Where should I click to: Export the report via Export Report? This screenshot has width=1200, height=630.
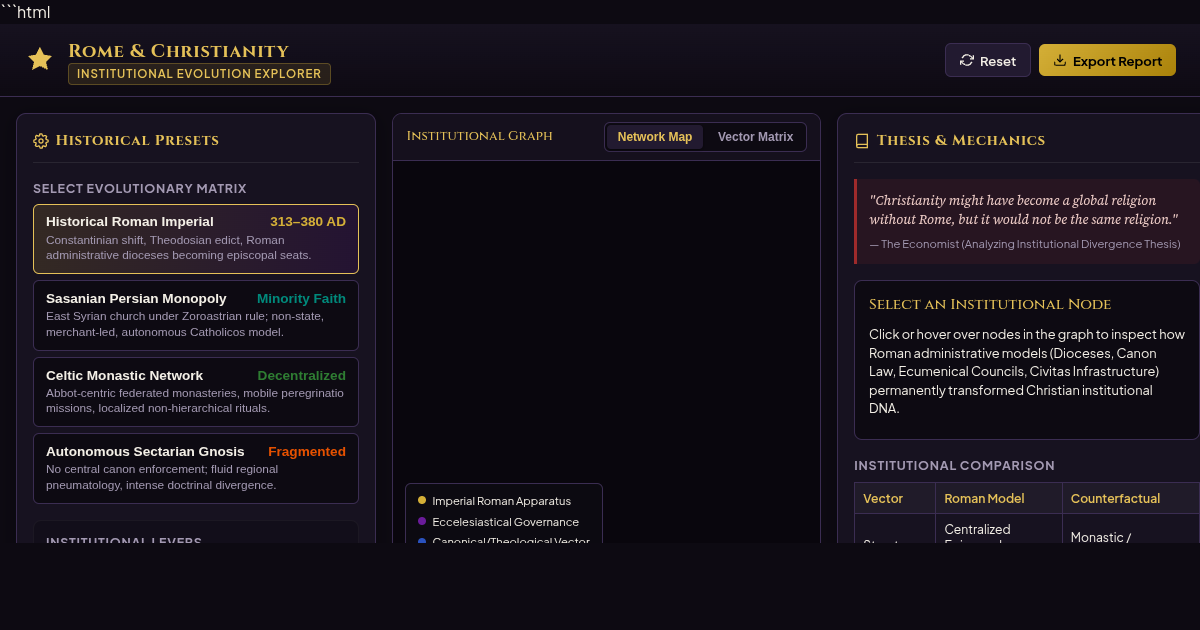pos(1107,61)
